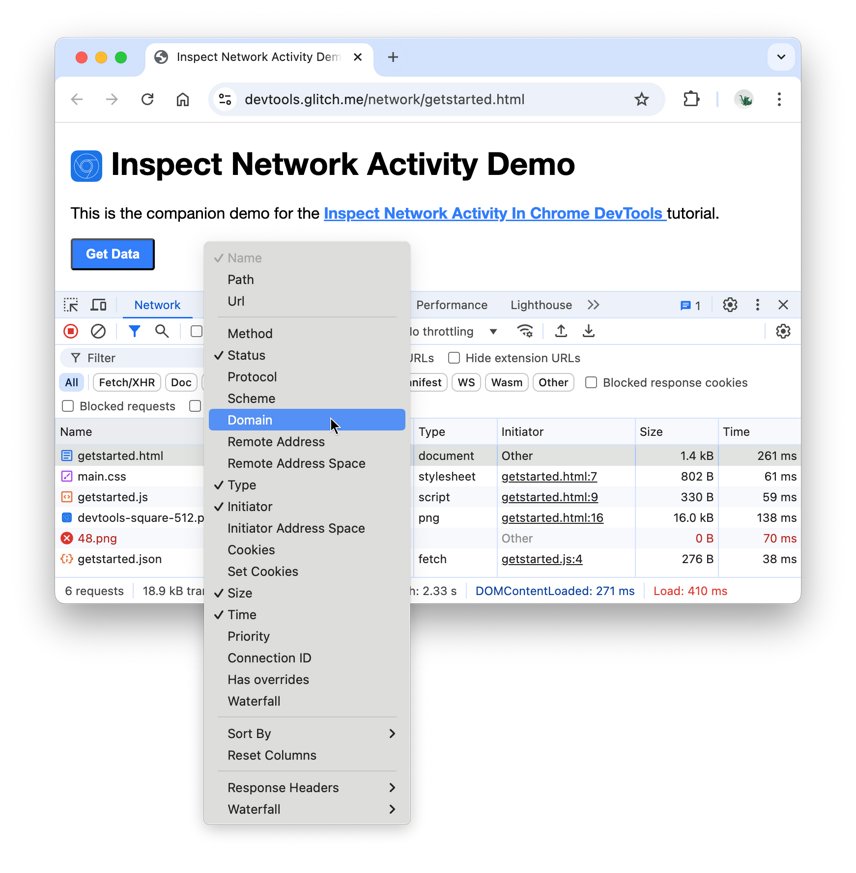The width and height of the screenshot is (856, 873).
Task: Choose Reset Columns in menu
Action: click(x=307, y=756)
